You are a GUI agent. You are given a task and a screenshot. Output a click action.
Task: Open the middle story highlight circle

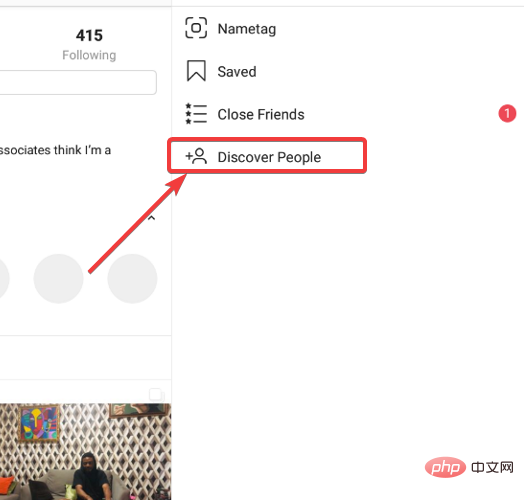click(x=58, y=279)
